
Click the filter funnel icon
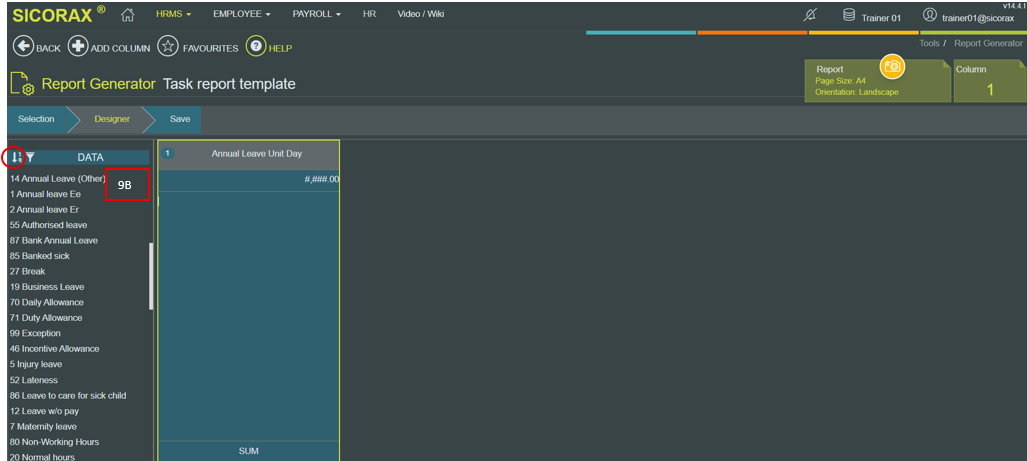coord(30,157)
